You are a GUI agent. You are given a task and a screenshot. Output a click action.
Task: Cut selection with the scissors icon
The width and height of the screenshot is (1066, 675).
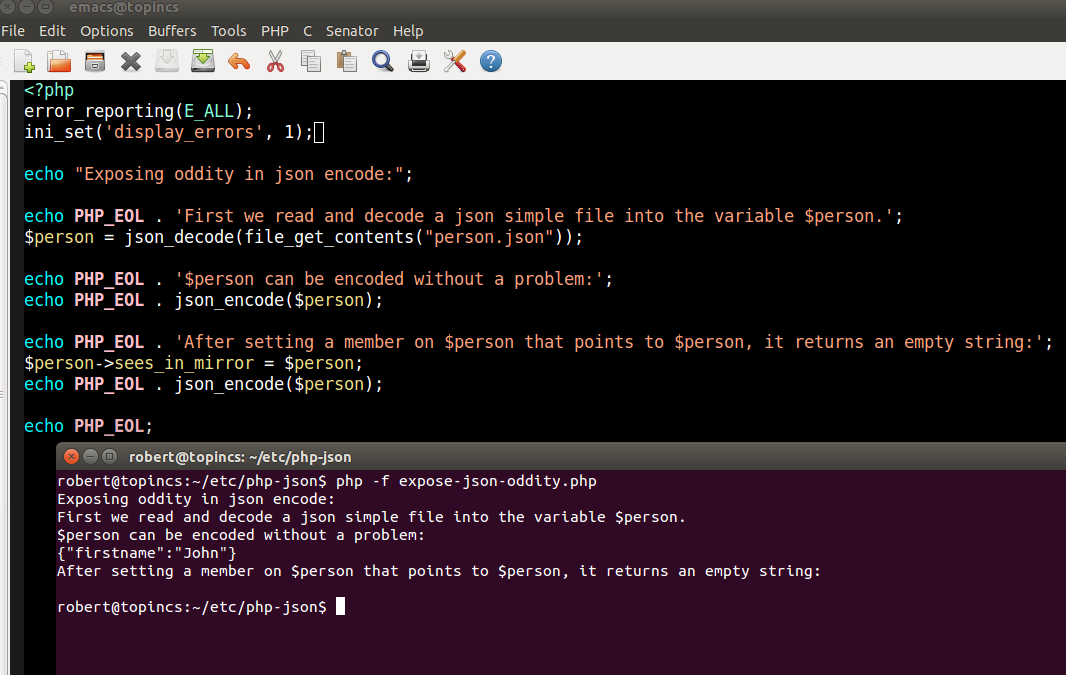click(x=275, y=62)
